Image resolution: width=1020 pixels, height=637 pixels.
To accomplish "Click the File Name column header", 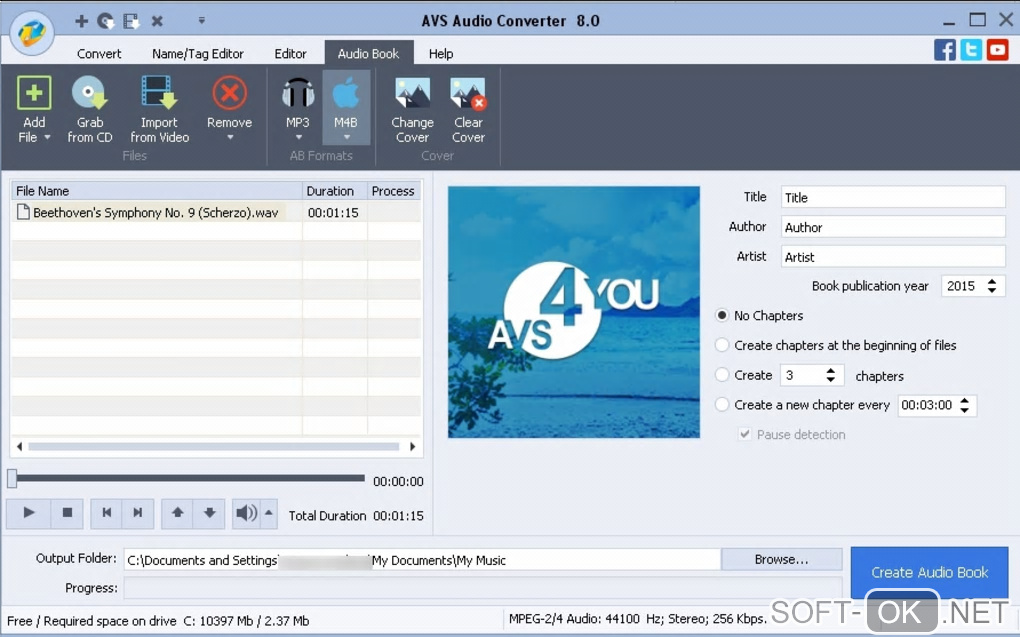I will (x=157, y=191).
